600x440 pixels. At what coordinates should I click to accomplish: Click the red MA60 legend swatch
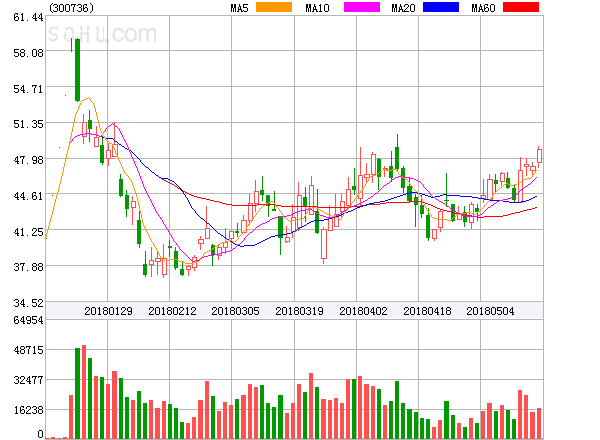521,7
